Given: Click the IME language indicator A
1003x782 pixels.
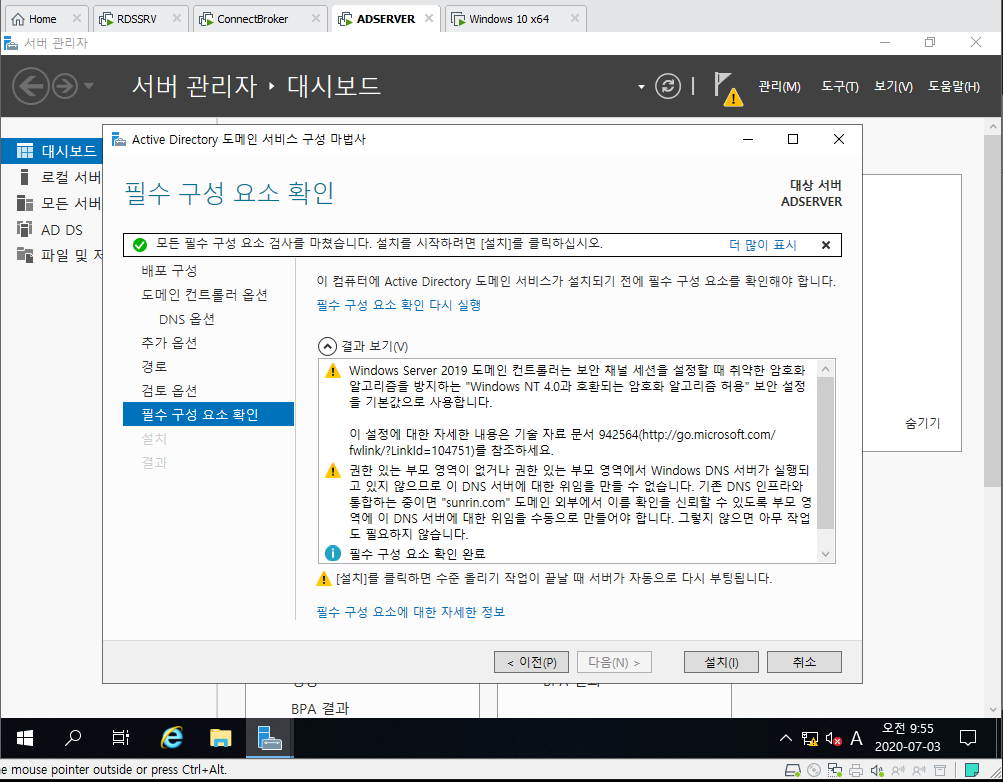Looking at the screenshot, I should (x=856, y=739).
